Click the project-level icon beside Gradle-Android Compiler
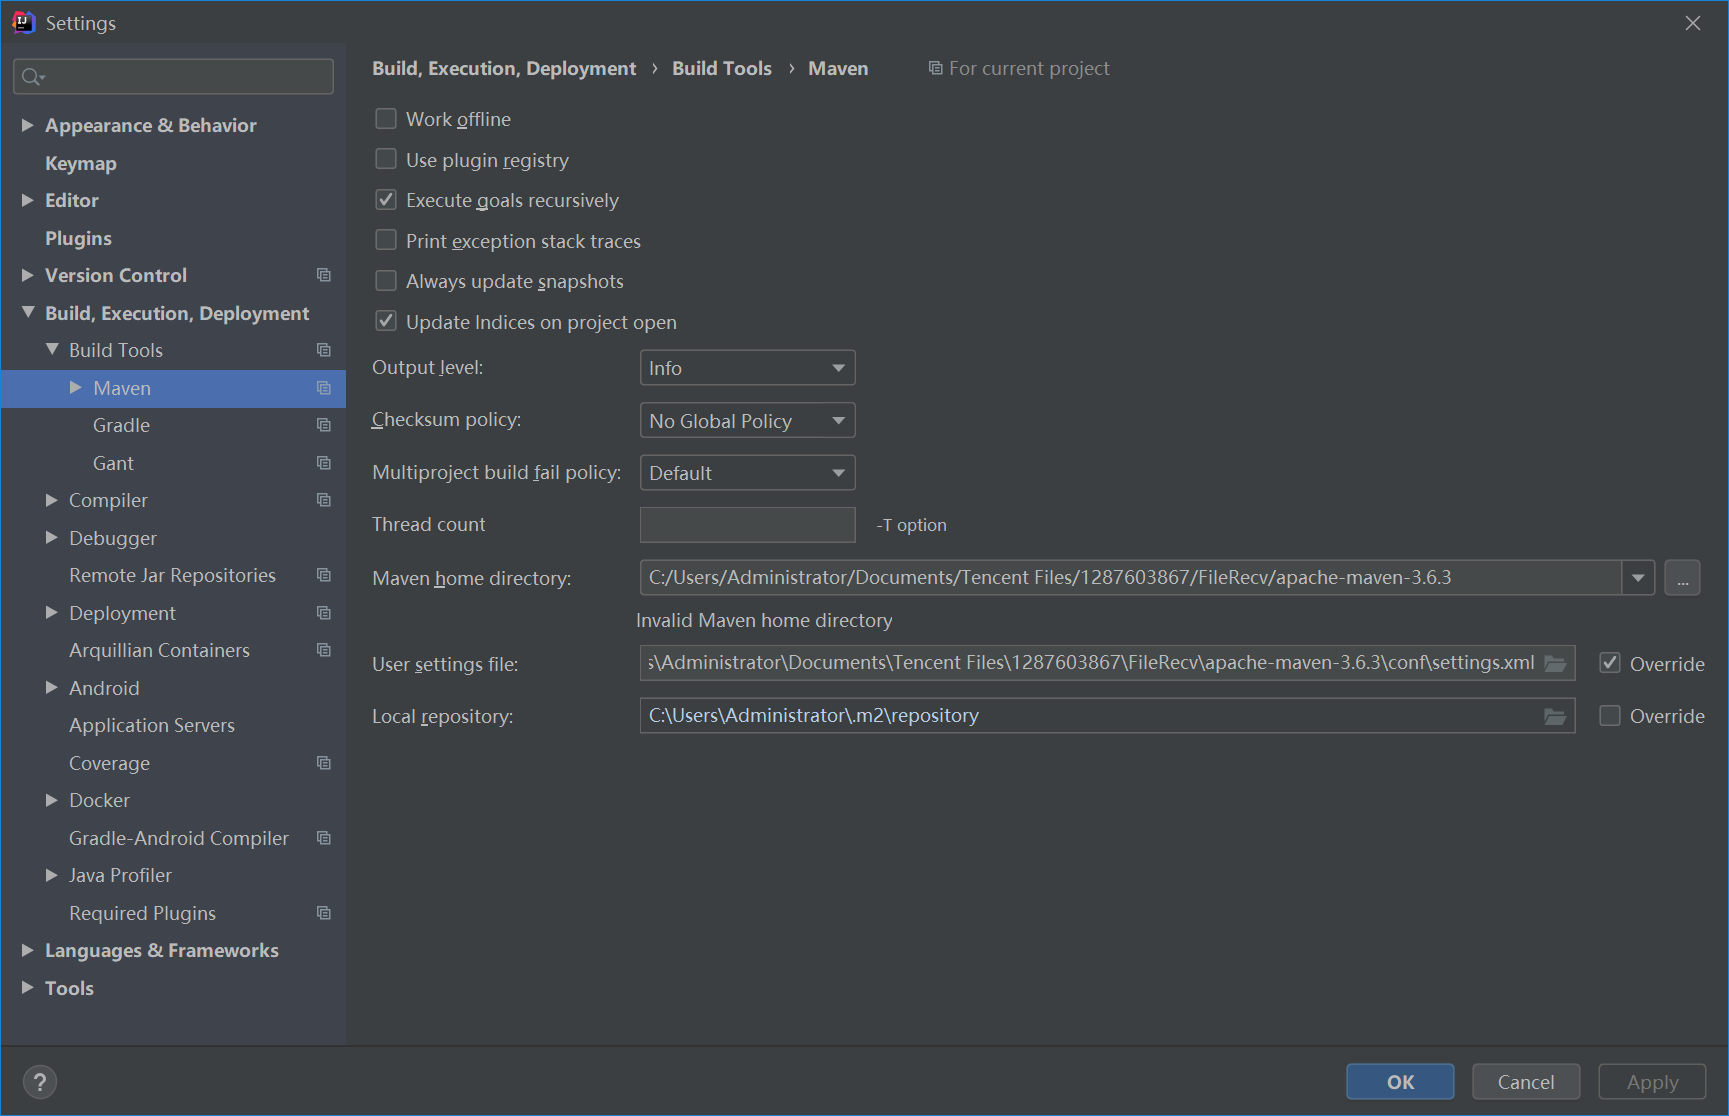This screenshot has height=1116, width=1729. 324,838
